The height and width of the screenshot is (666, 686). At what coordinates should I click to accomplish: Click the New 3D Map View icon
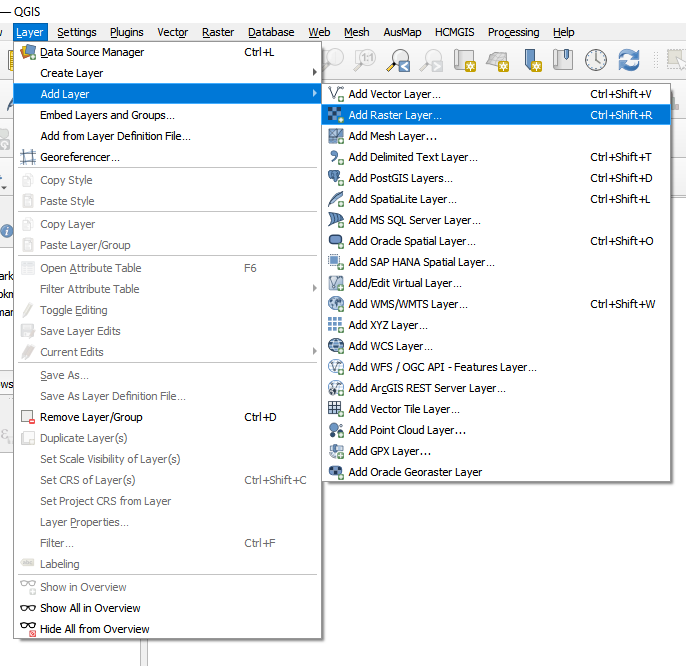pyautogui.click(x=497, y=61)
